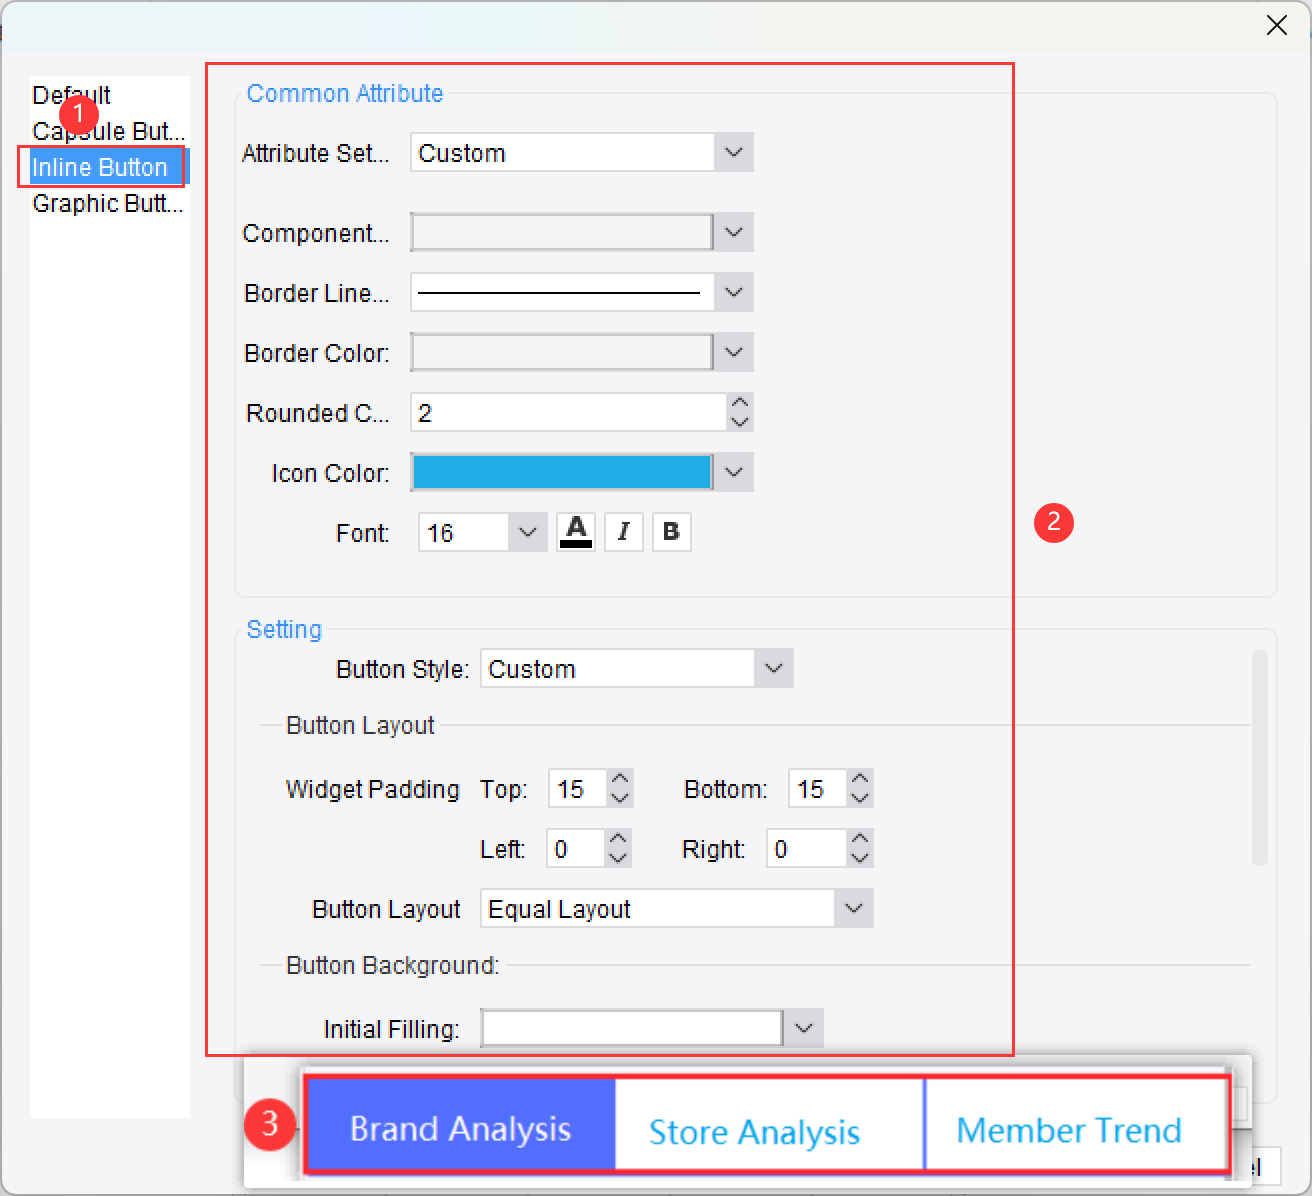Increment the Top widget padding value

621,780
